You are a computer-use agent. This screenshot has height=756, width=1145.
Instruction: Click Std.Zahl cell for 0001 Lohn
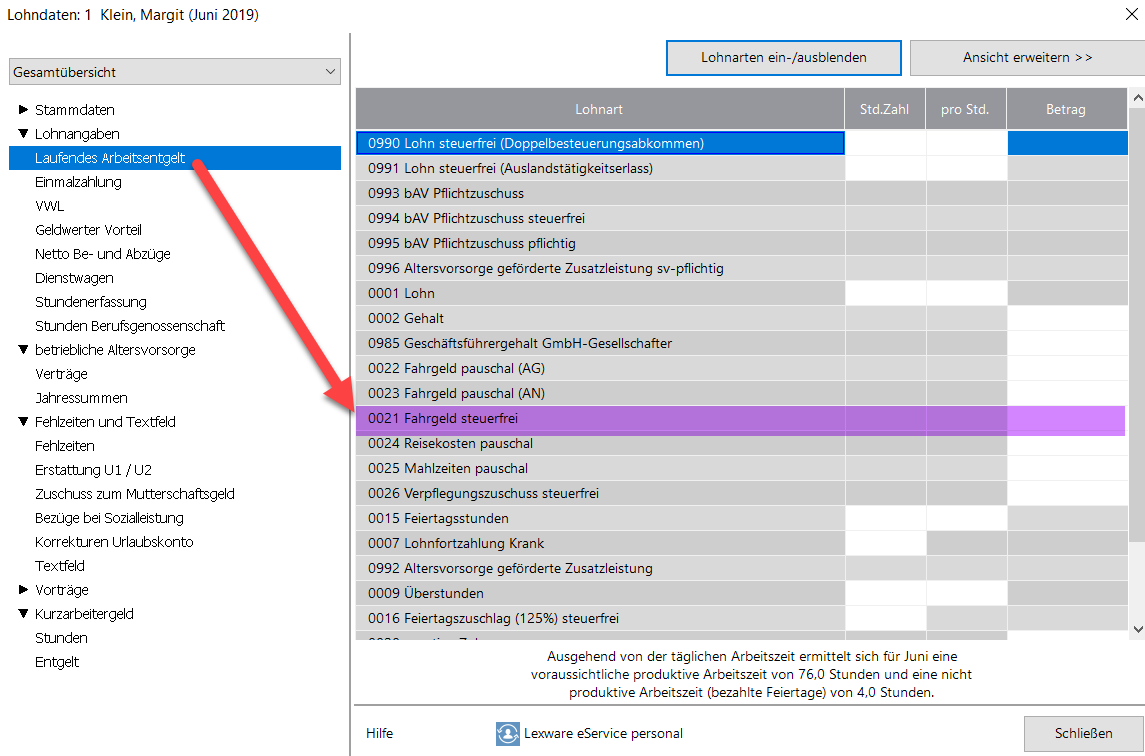pos(885,294)
